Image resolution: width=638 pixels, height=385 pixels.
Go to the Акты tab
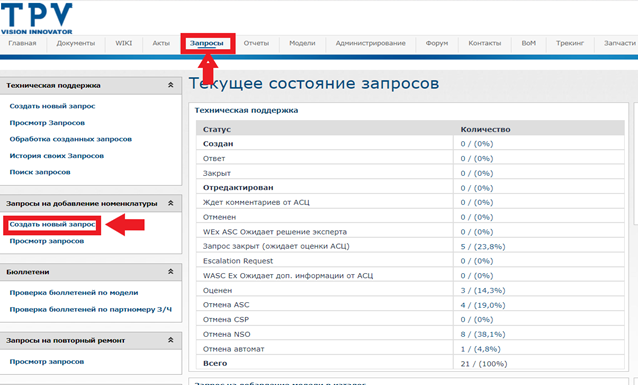pos(161,43)
